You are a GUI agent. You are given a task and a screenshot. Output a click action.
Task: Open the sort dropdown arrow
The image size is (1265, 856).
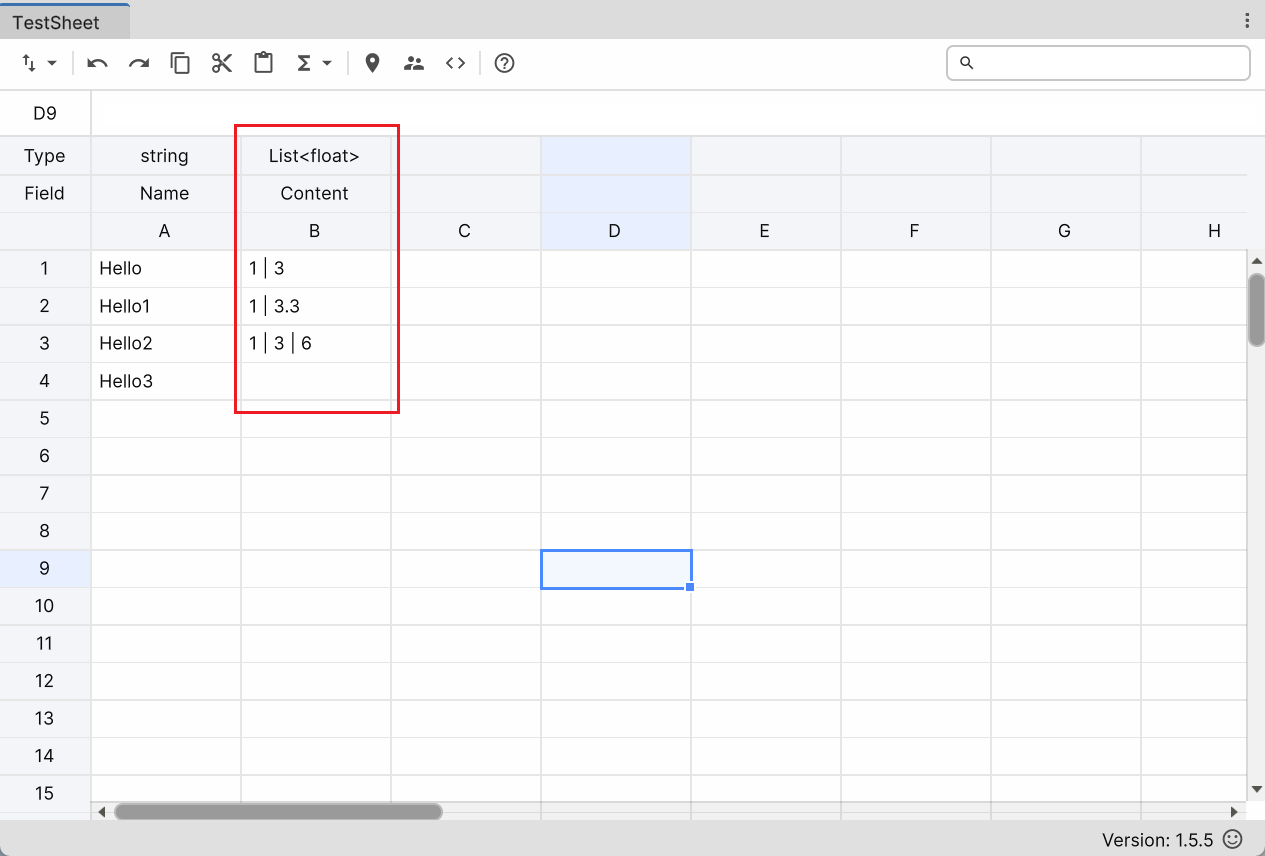[x=52, y=63]
